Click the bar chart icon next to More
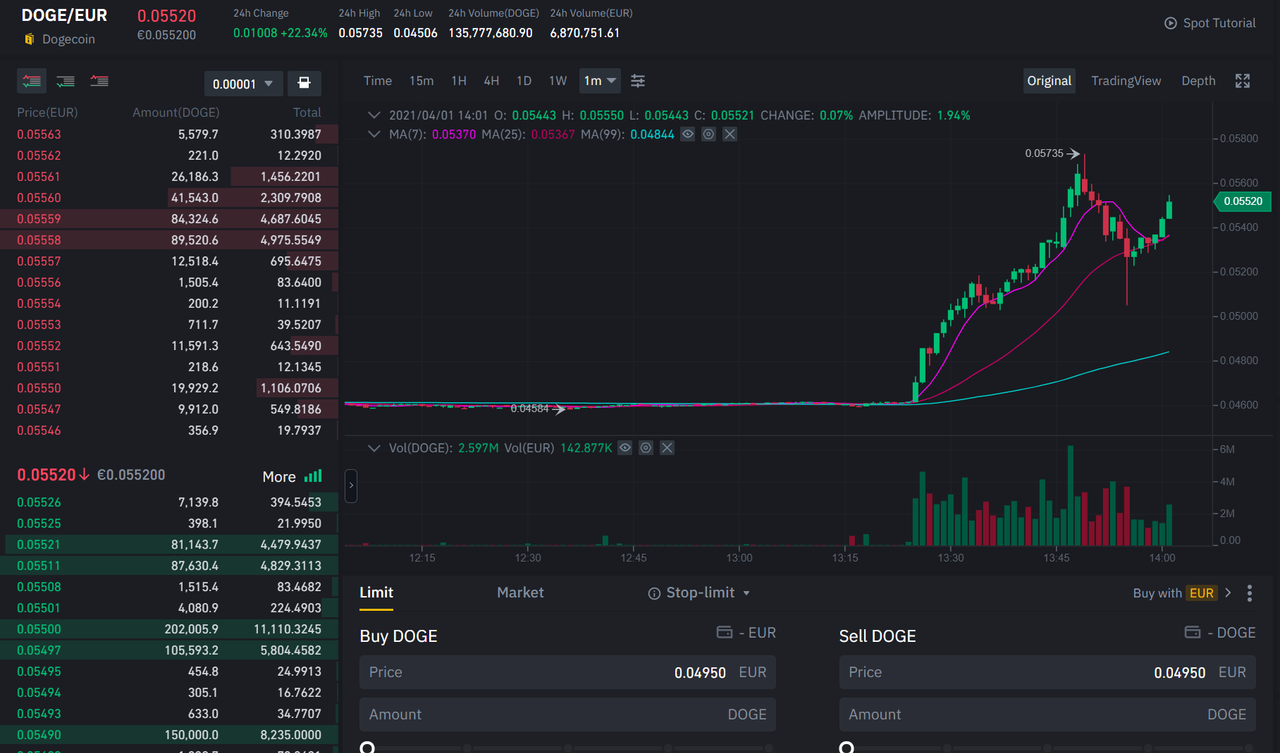Image resolution: width=1280 pixels, height=753 pixels. click(x=313, y=476)
